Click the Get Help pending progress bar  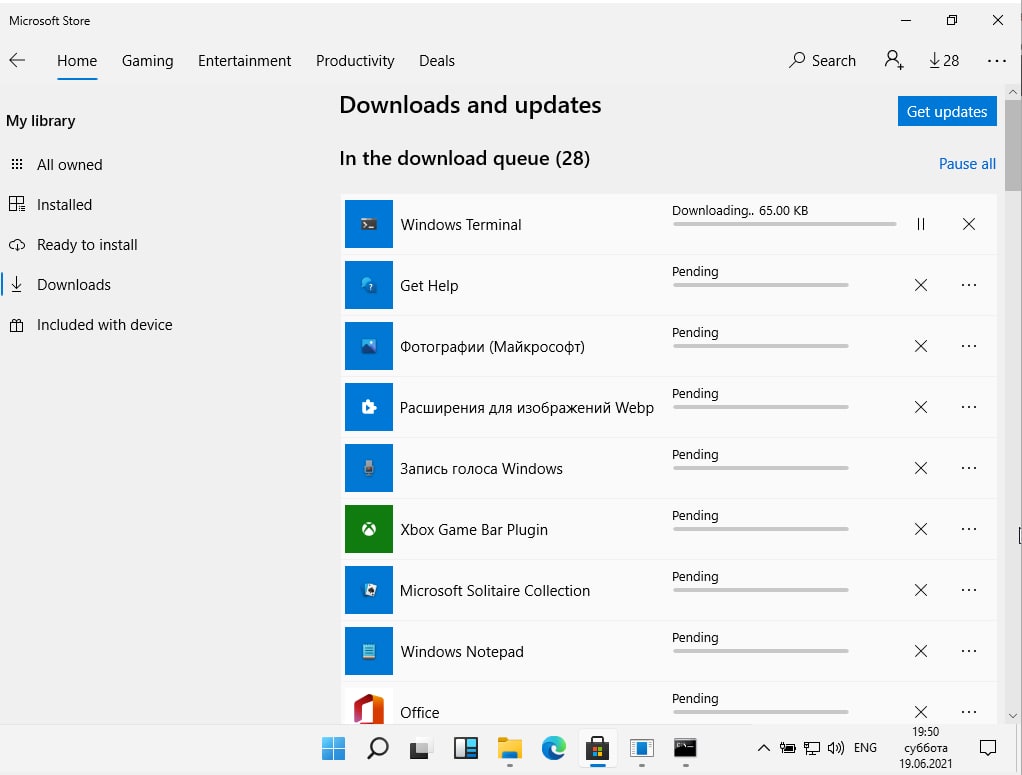(x=761, y=285)
